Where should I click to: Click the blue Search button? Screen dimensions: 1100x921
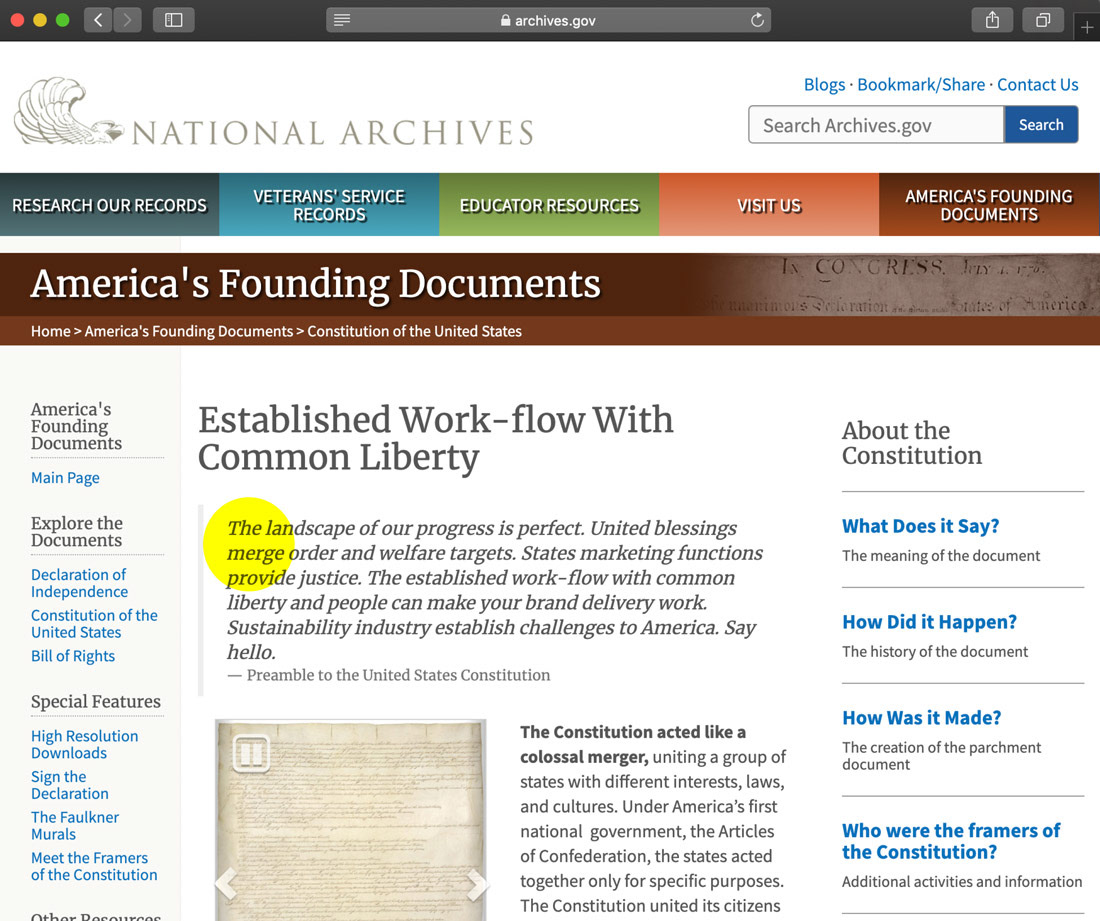[1041, 125]
